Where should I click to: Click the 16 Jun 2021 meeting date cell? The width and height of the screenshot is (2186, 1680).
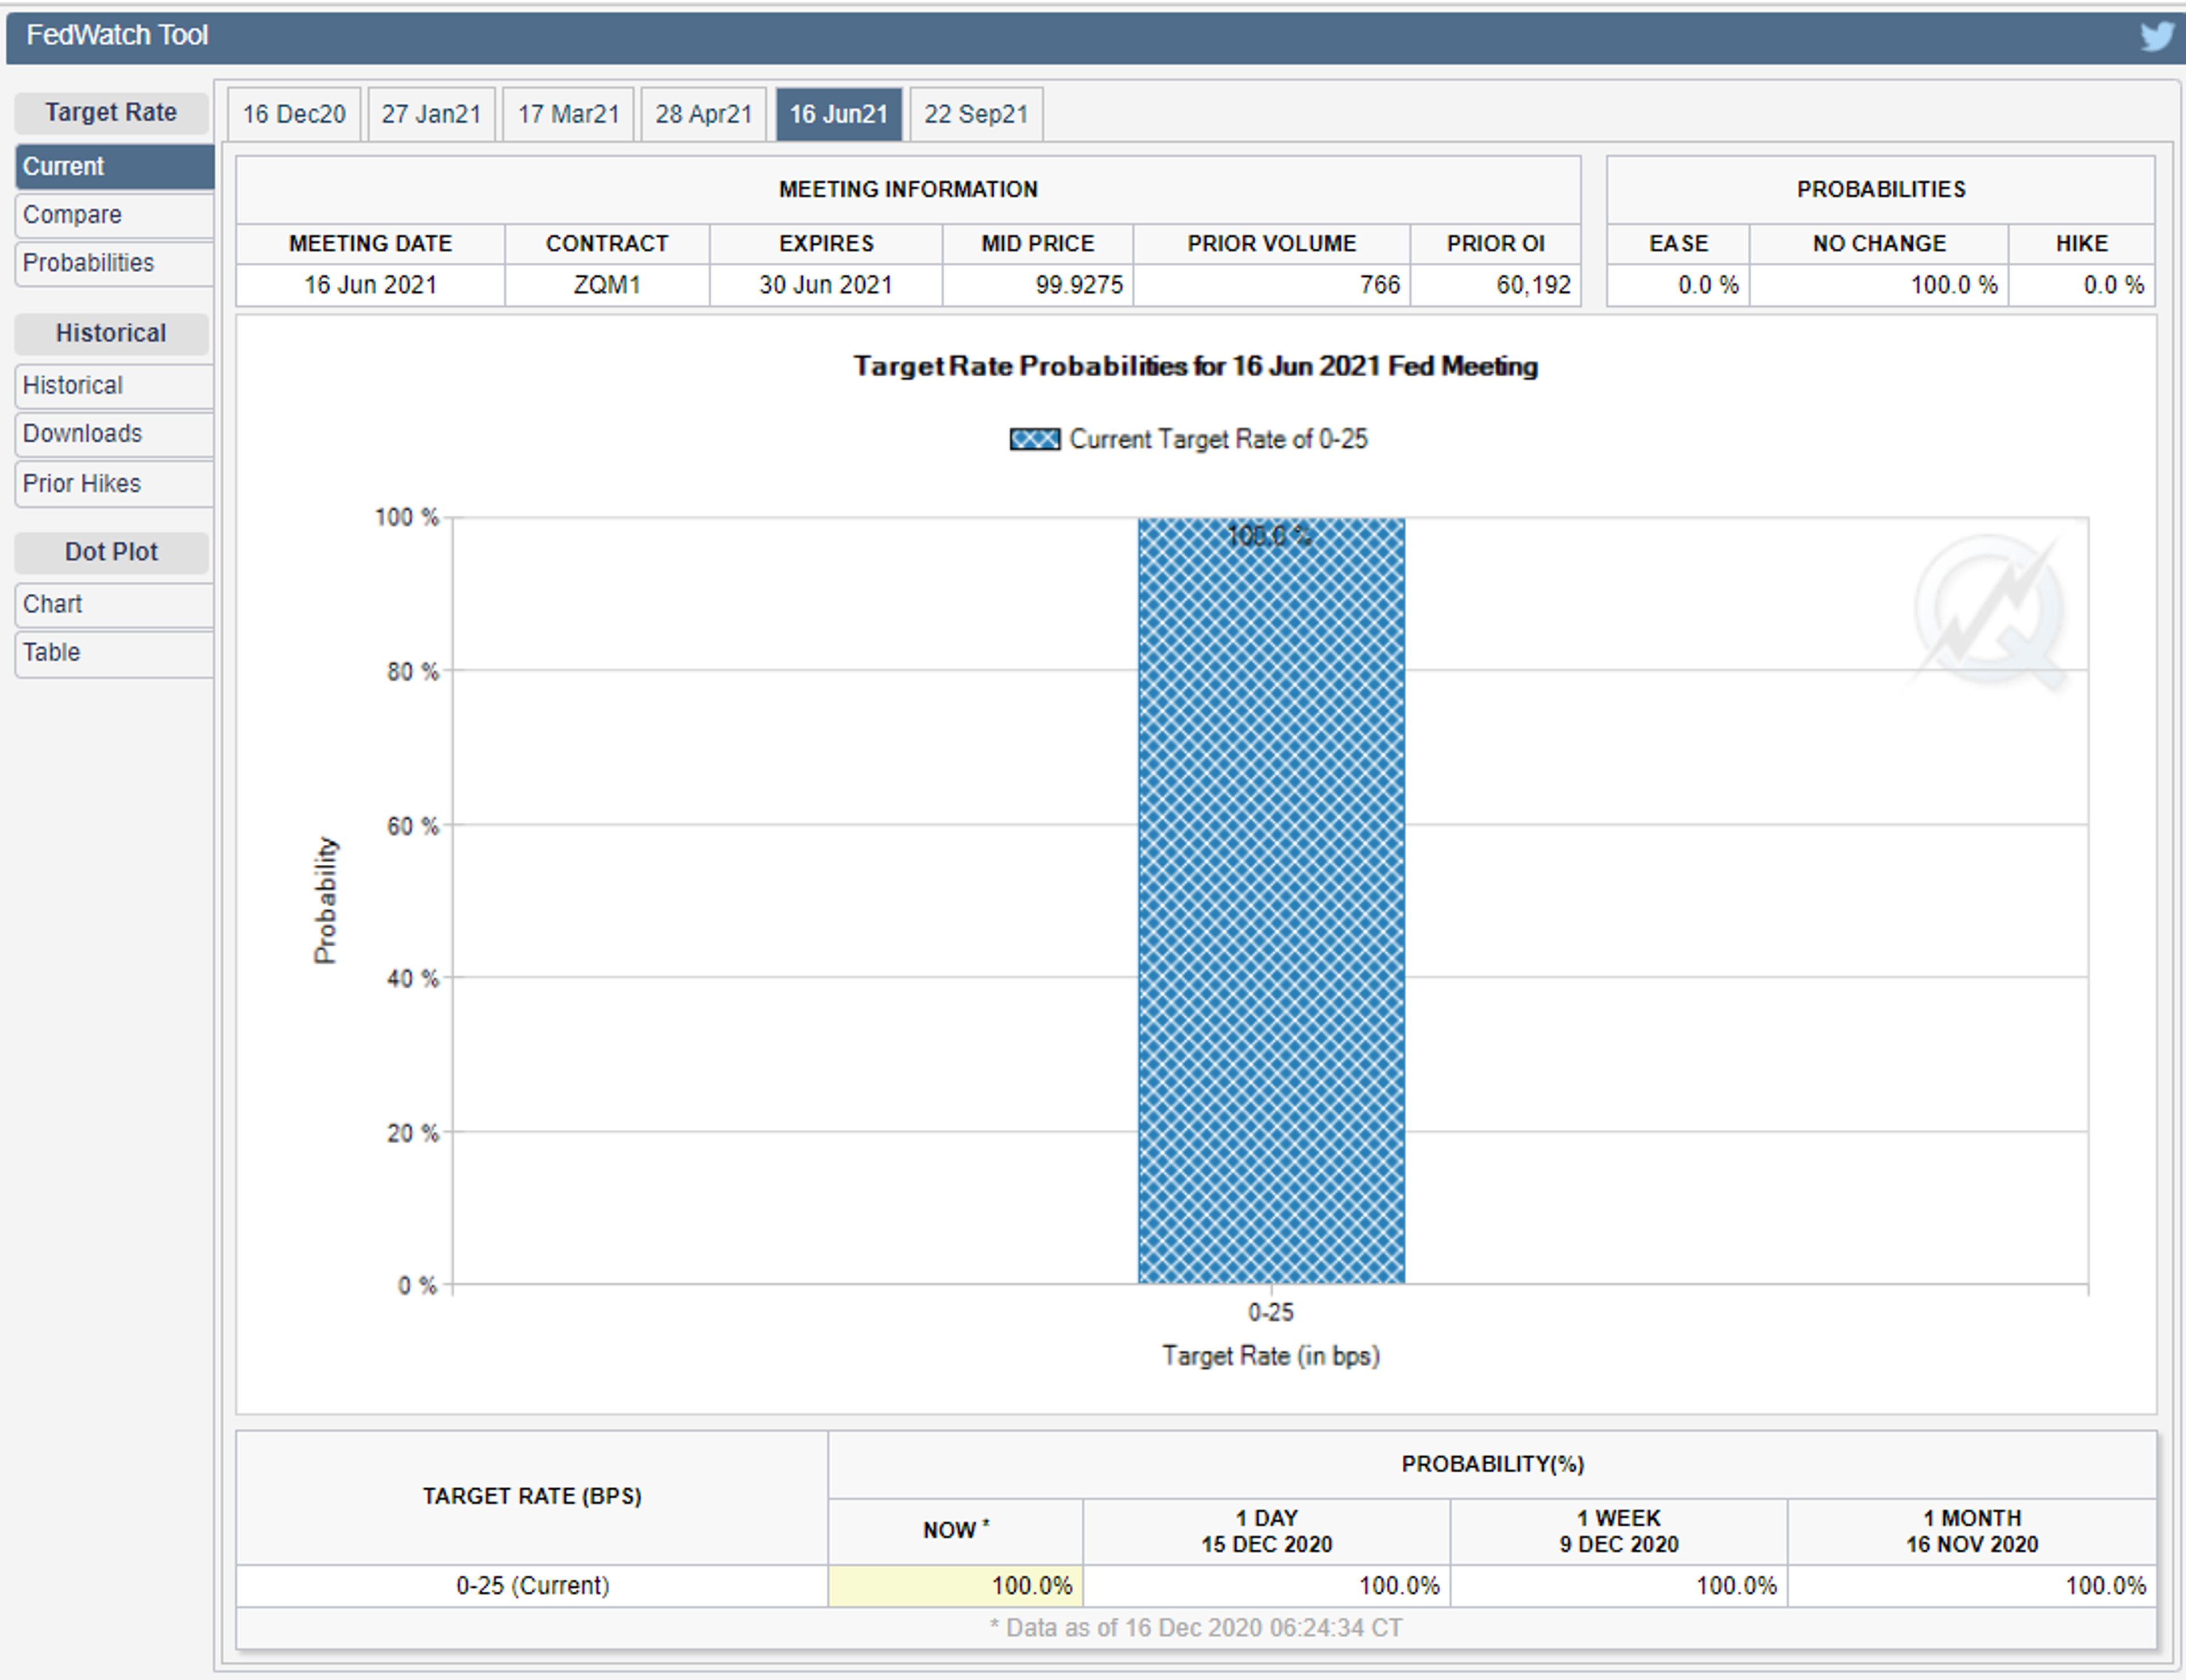370,285
